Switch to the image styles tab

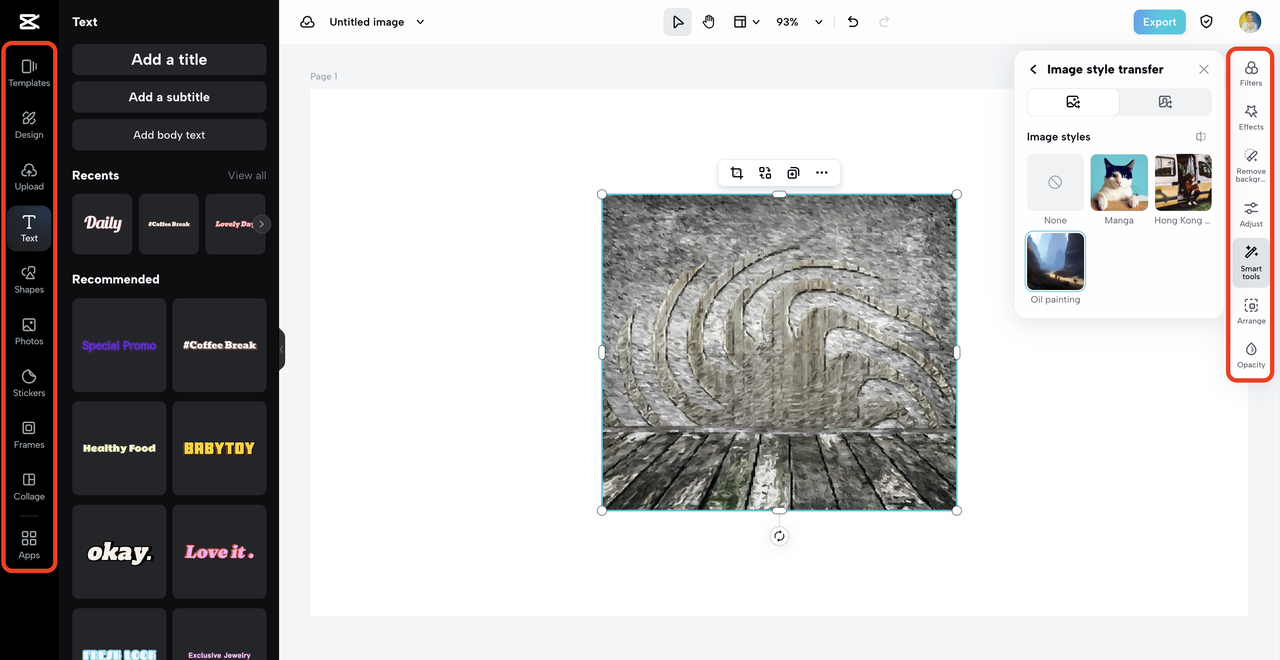coord(1073,102)
